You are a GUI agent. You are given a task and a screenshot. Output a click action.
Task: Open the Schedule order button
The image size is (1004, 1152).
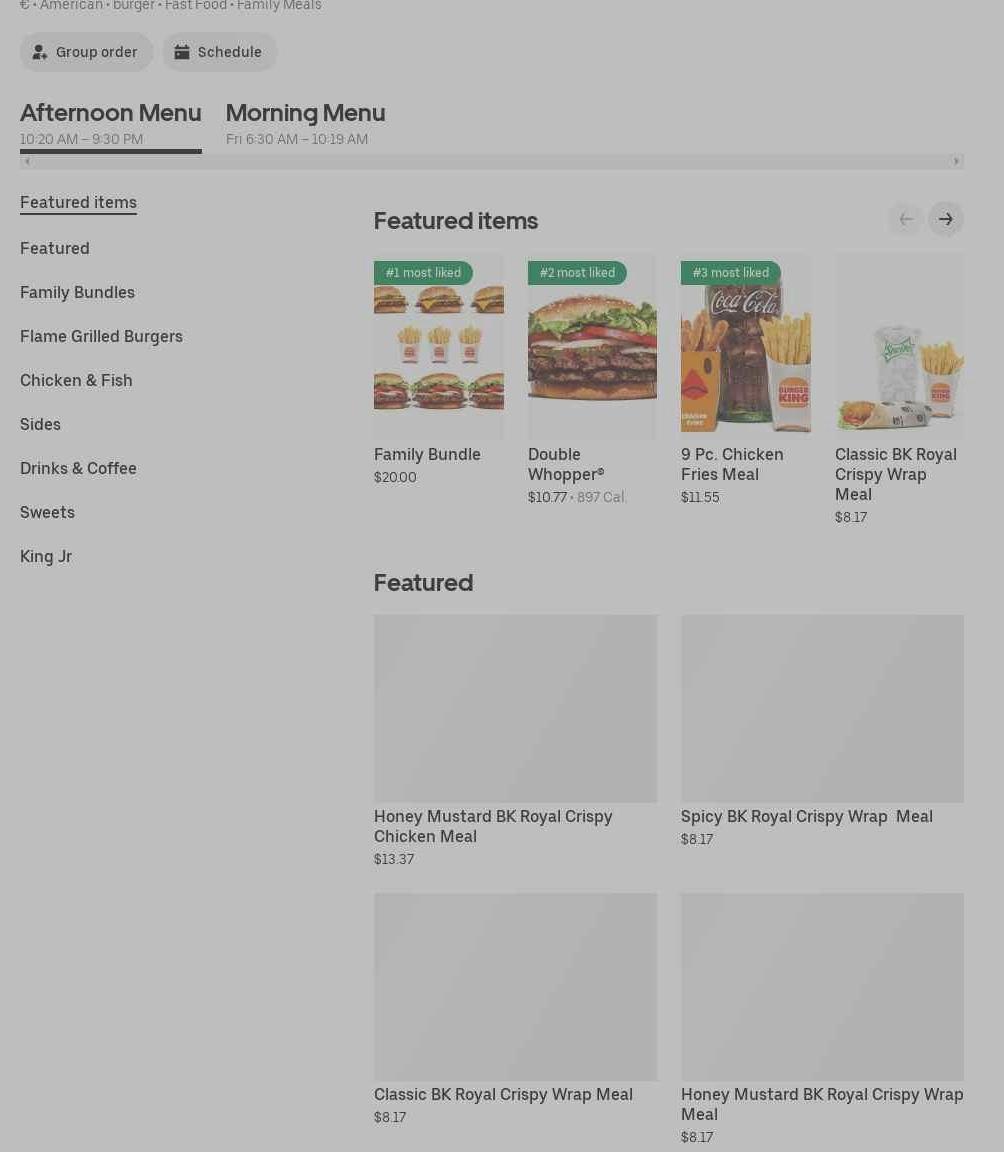point(219,52)
